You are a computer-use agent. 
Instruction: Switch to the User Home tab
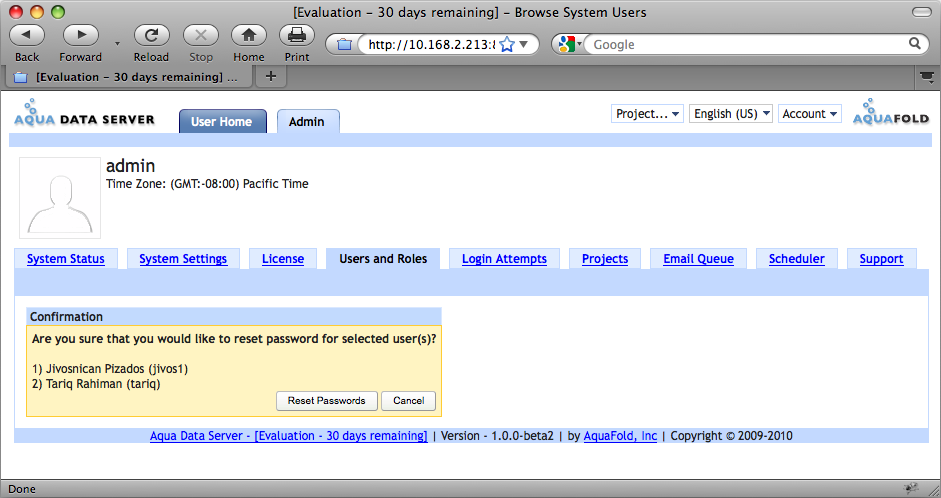[x=223, y=121]
